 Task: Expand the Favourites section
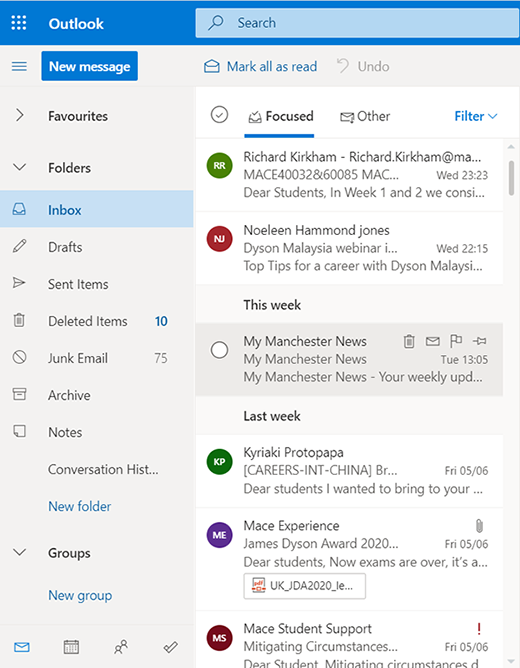20,115
